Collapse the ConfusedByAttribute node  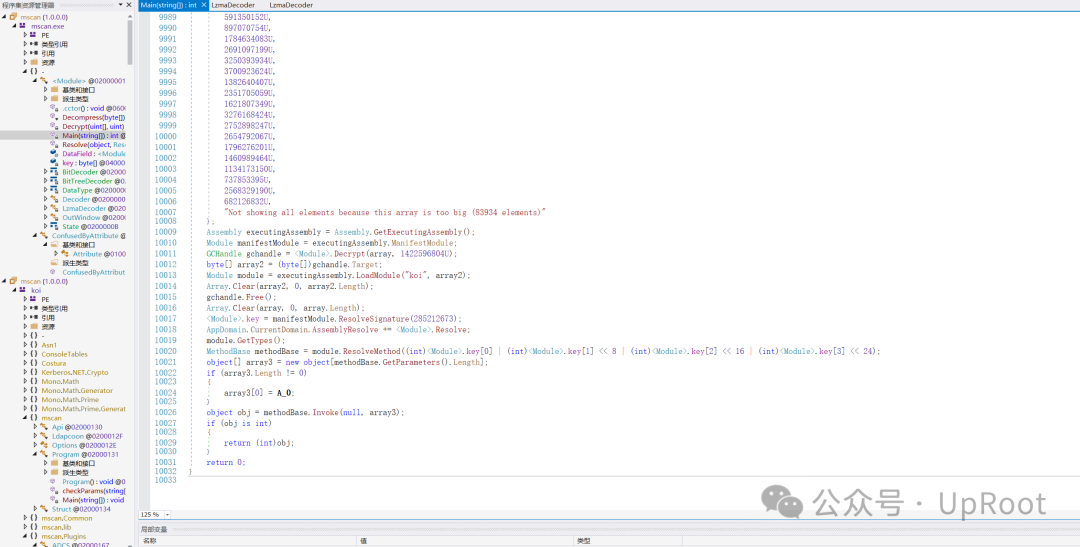(34, 236)
